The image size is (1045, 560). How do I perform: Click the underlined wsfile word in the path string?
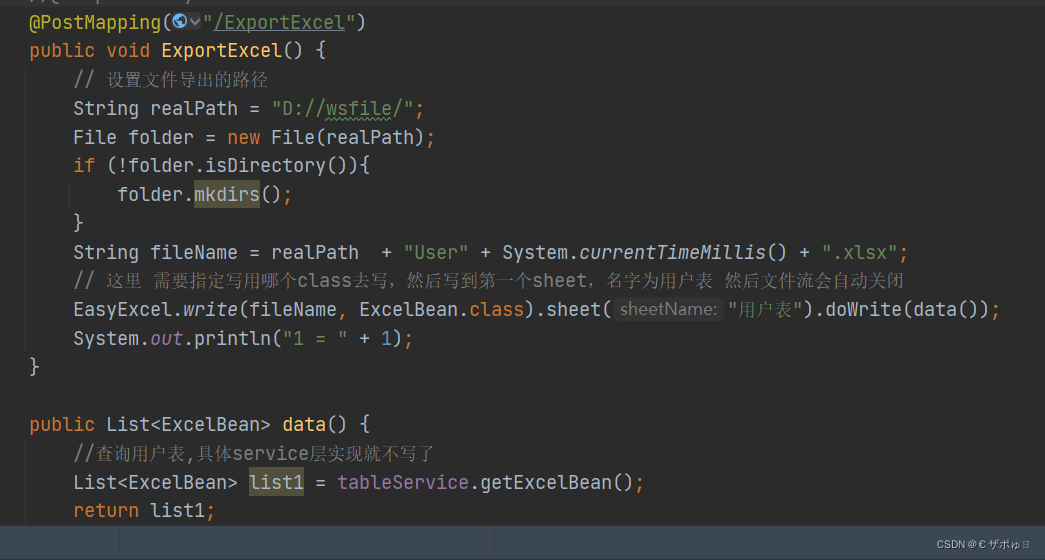click(x=359, y=109)
